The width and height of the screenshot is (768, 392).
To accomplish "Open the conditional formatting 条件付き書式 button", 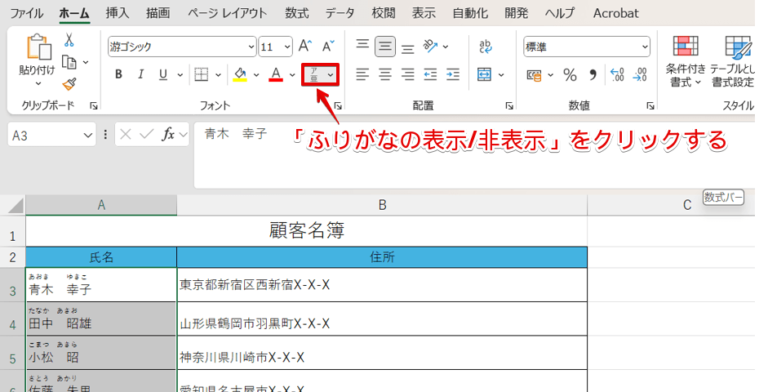I will click(x=685, y=61).
